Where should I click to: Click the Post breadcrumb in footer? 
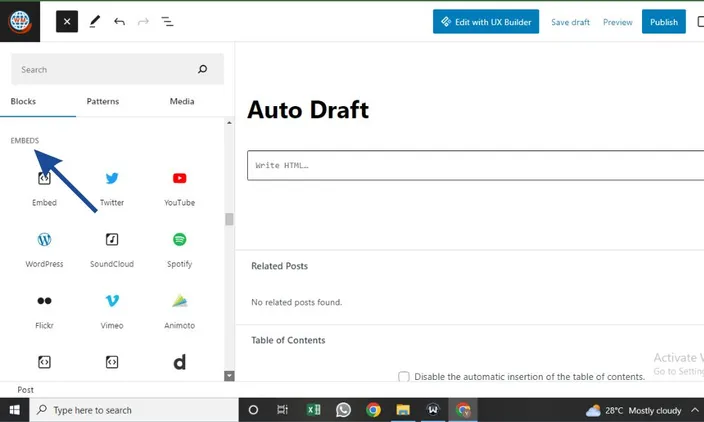[x=25, y=390]
